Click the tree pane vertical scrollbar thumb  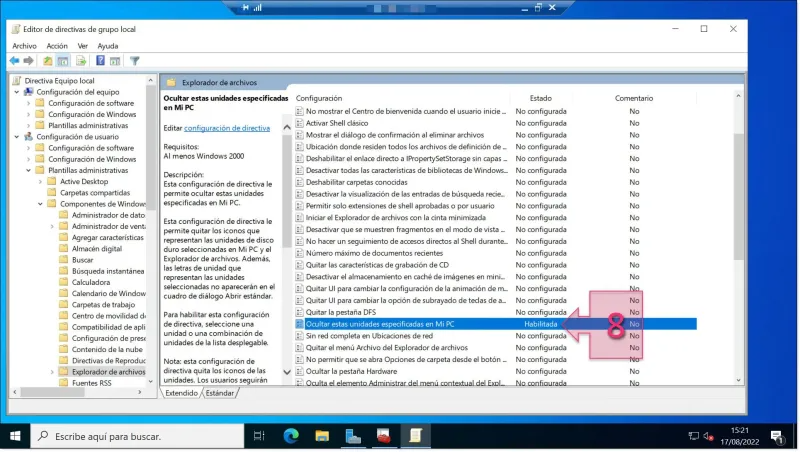[x=151, y=148]
